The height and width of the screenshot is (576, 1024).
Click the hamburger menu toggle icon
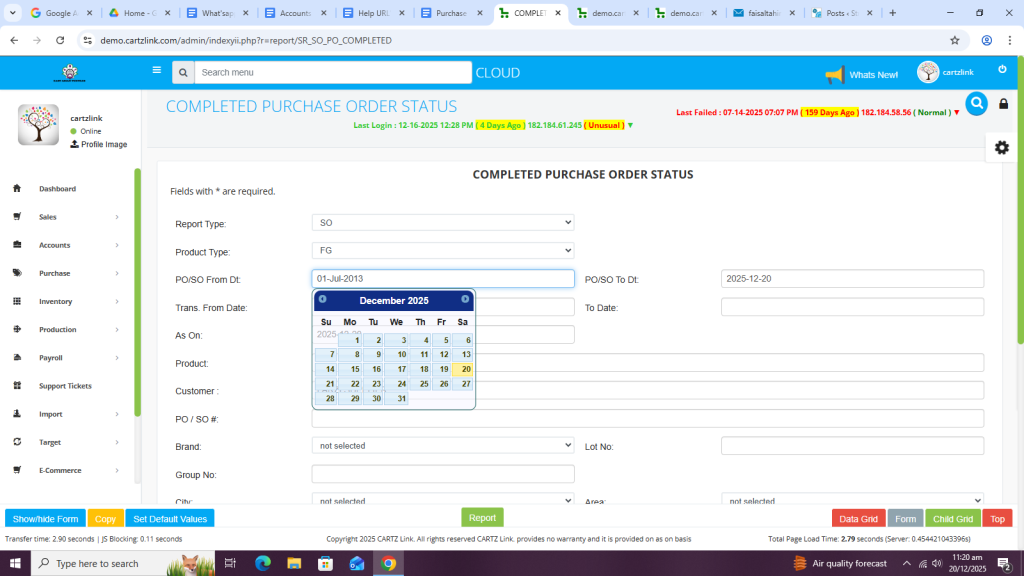click(156, 71)
